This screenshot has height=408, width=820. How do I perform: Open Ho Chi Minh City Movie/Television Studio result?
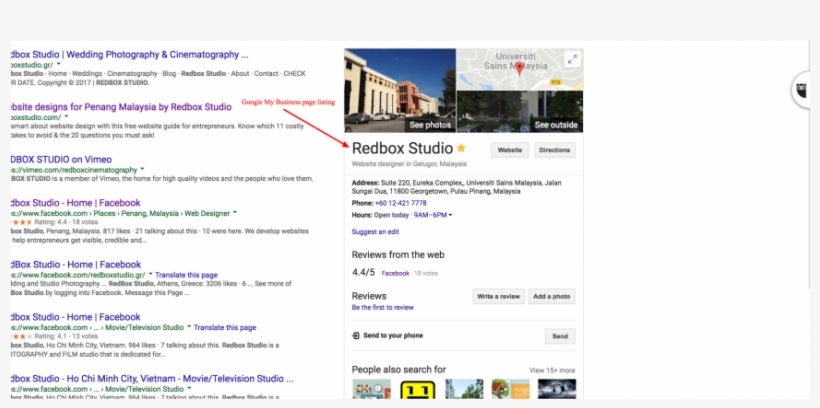(x=152, y=379)
